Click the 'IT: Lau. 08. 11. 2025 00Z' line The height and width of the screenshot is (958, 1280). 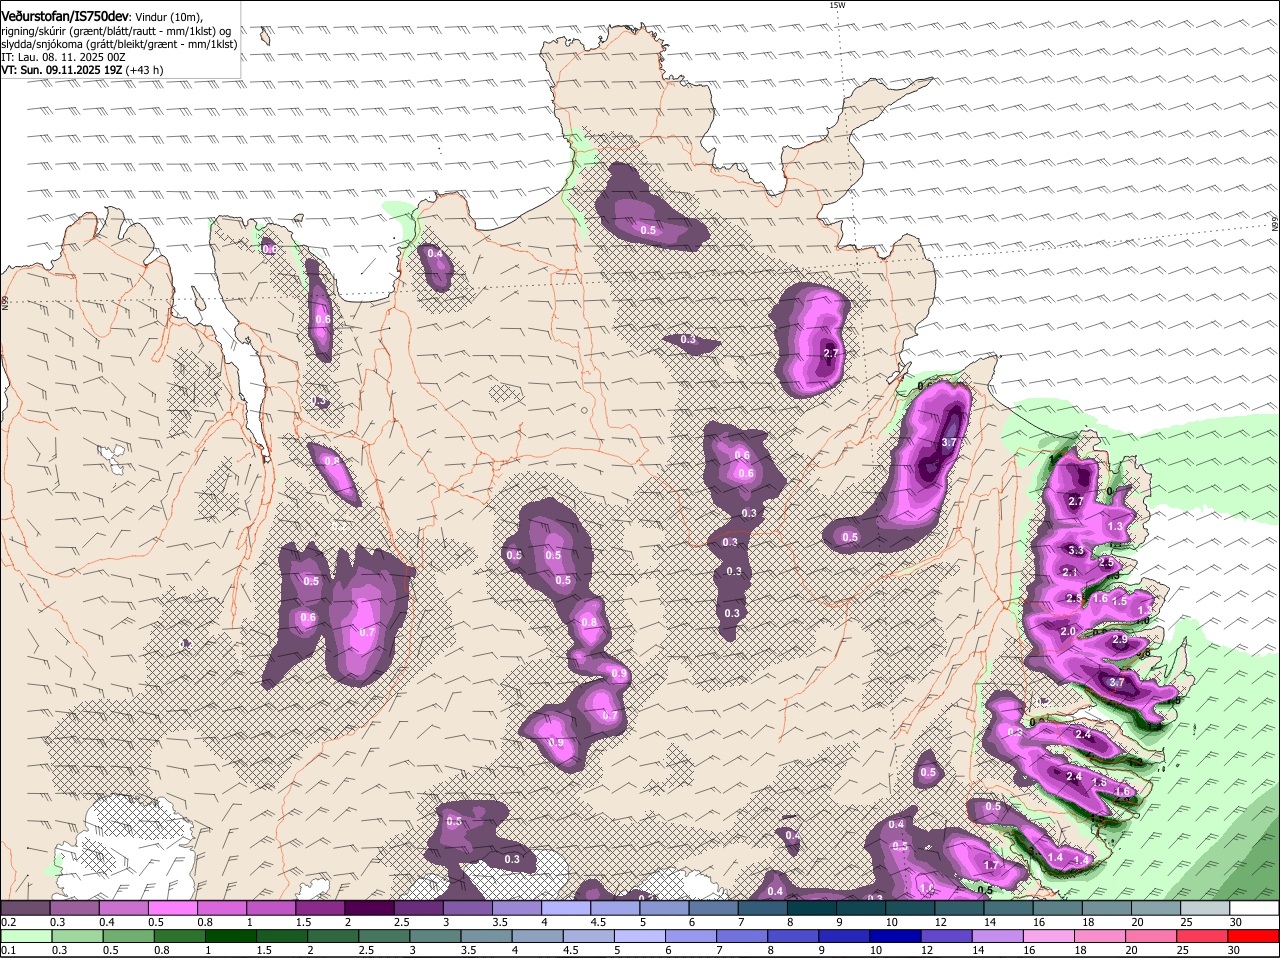(x=63, y=57)
